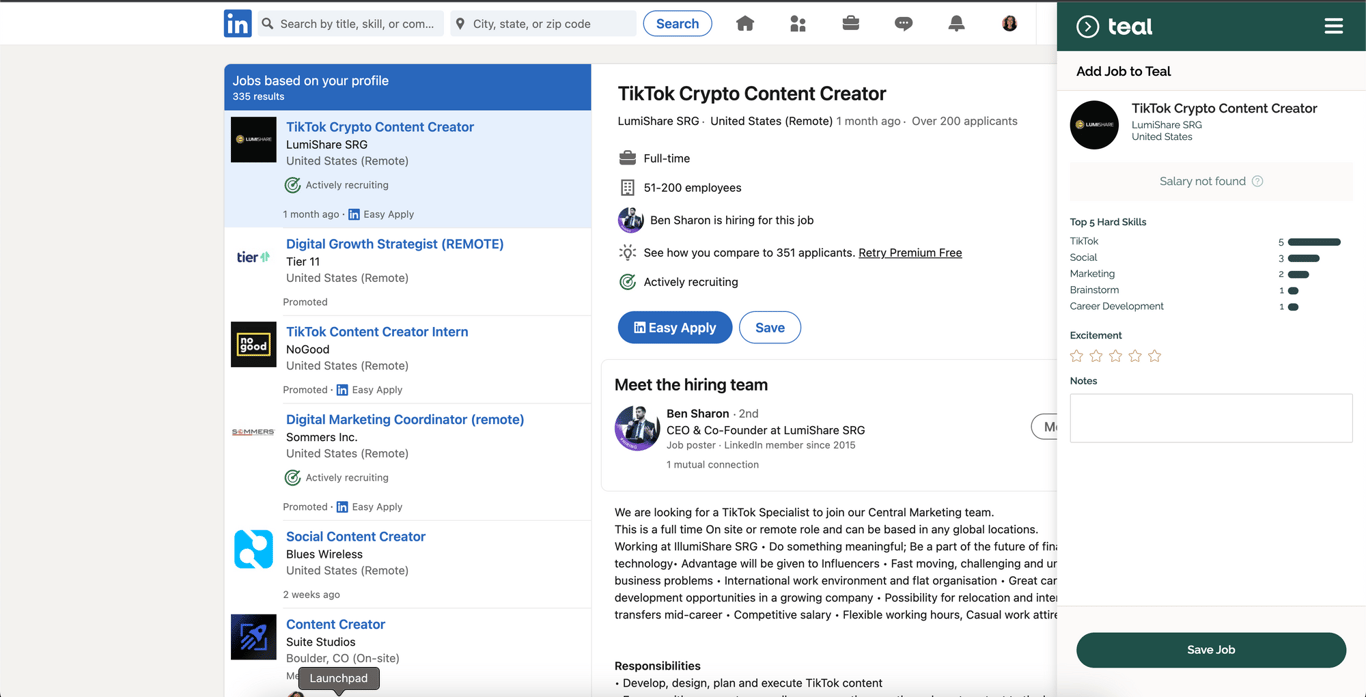Click 'Ben Sharon is hiring for this job'
Screen dimensions: 1366x697
(732, 220)
